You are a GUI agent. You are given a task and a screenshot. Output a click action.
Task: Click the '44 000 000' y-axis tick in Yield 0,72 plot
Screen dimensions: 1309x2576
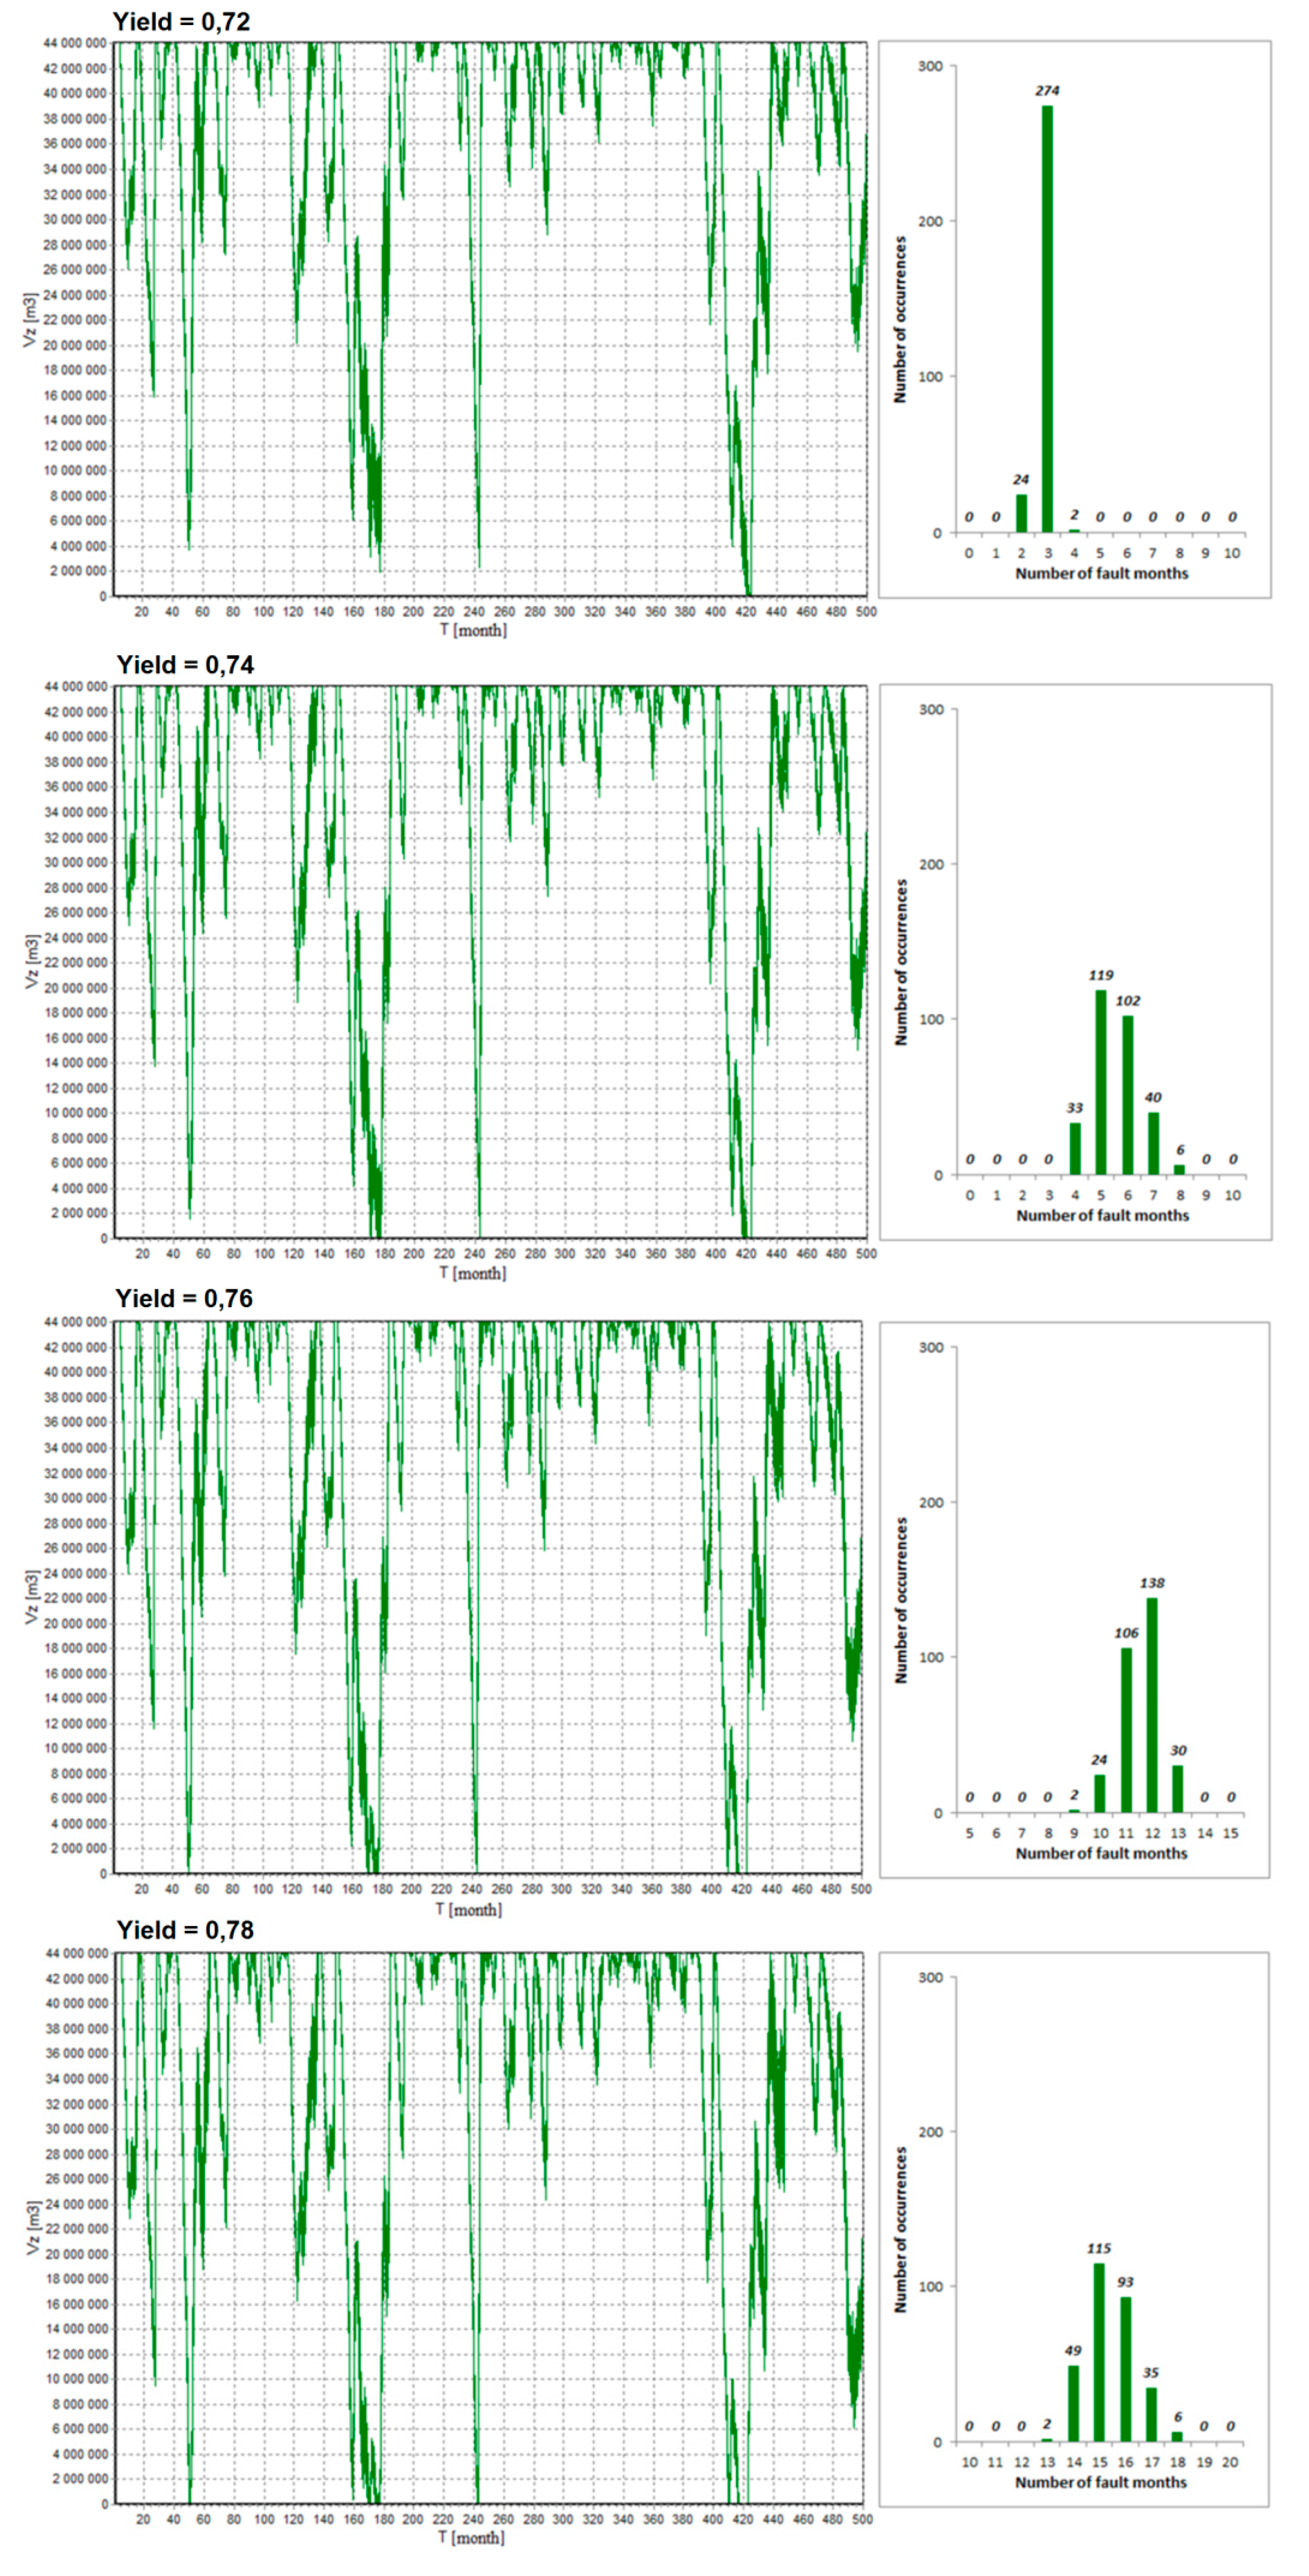(75, 44)
